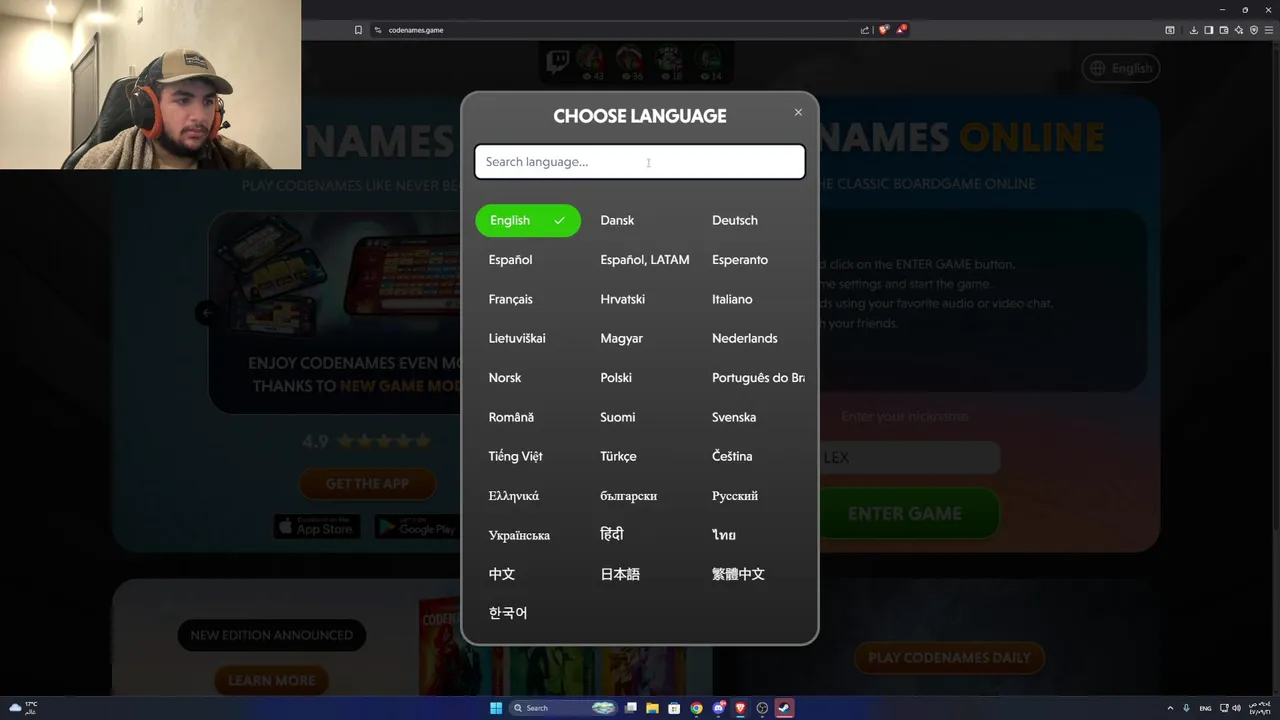Close the Choose Language dialog
The width and height of the screenshot is (1280, 720).
click(798, 112)
